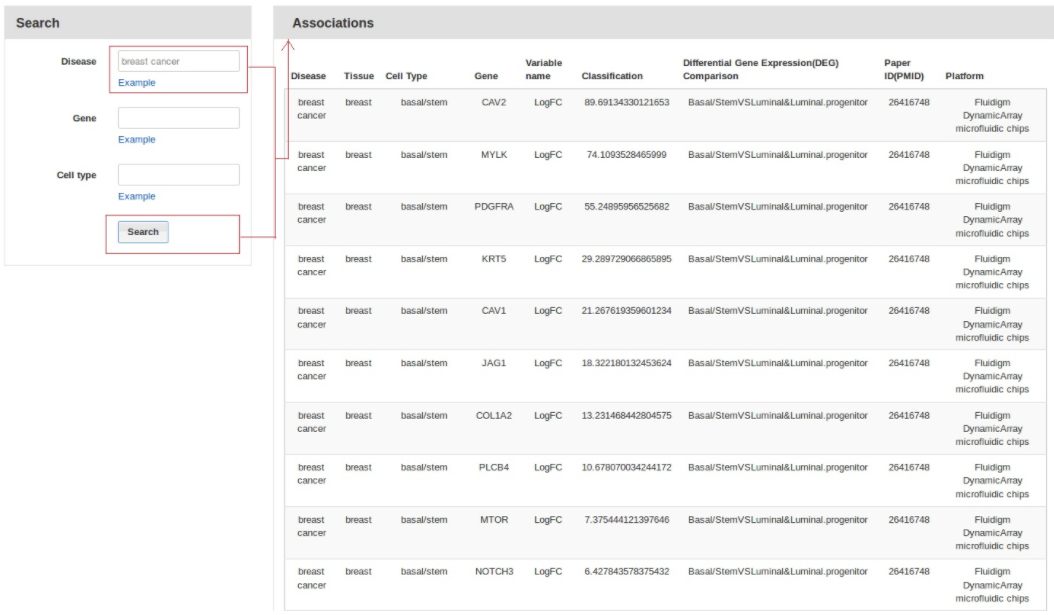Click the Disease input field
The width and height of the screenshot is (1054, 615).
(179, 61)
